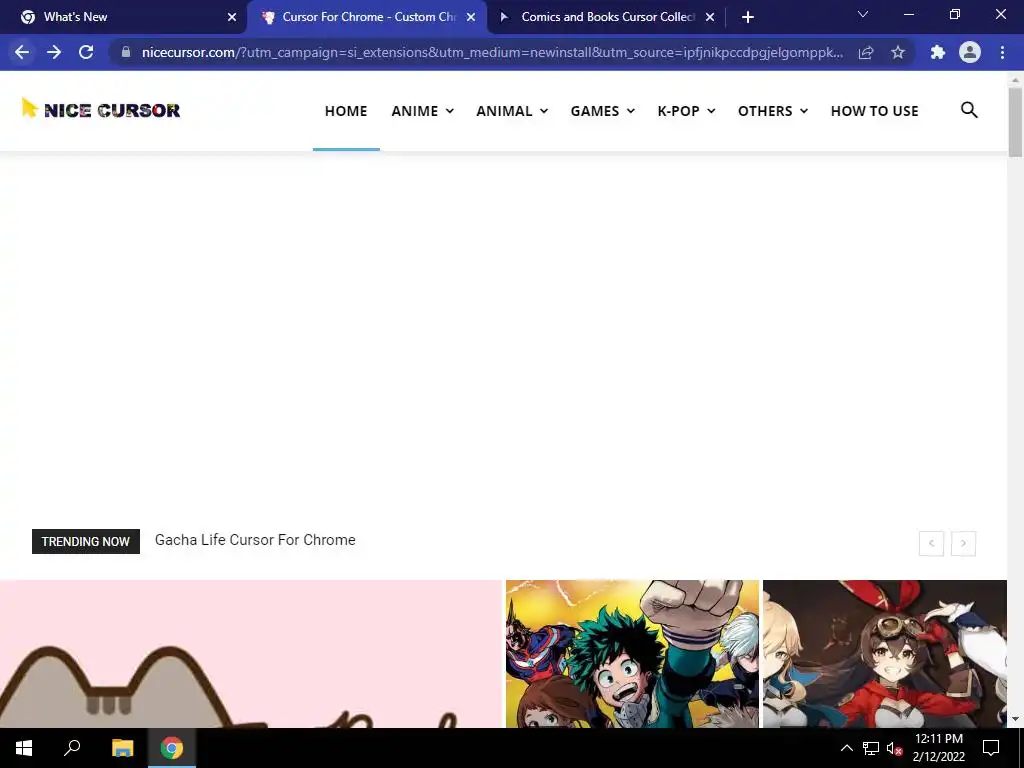This screenshot has height=768, width=1024.
Task: Open Gacha Life Cursor For Chrome link
Action: pyautogui.click(x=255, y=540)
